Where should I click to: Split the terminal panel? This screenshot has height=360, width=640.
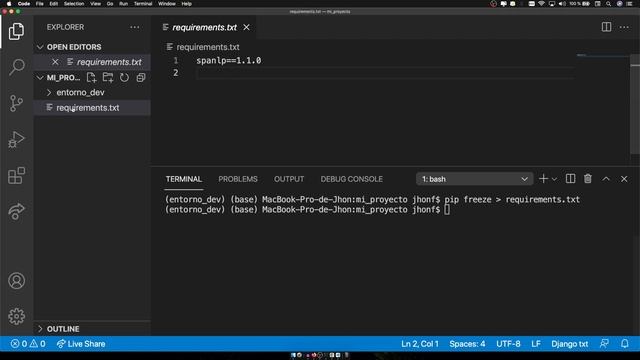pyautogui.click(x=570, y=179)
